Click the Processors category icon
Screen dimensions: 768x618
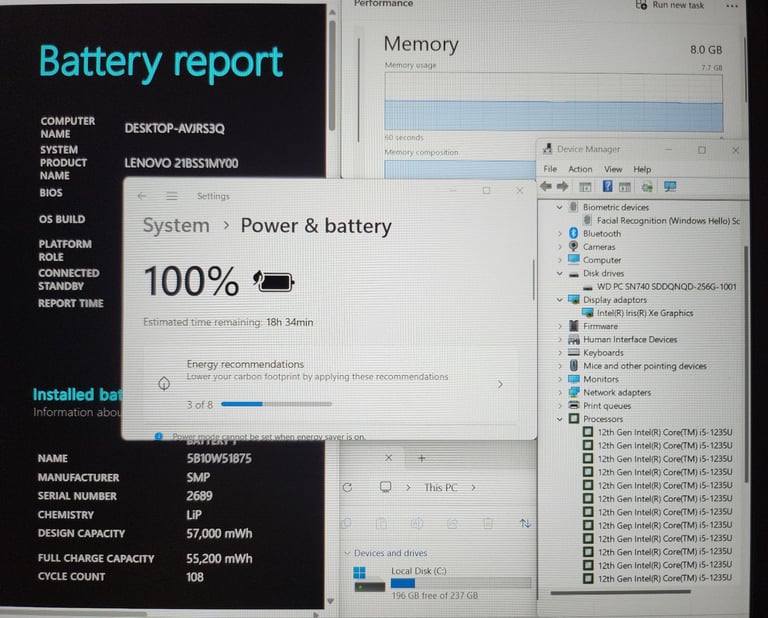tap(574, 419)
